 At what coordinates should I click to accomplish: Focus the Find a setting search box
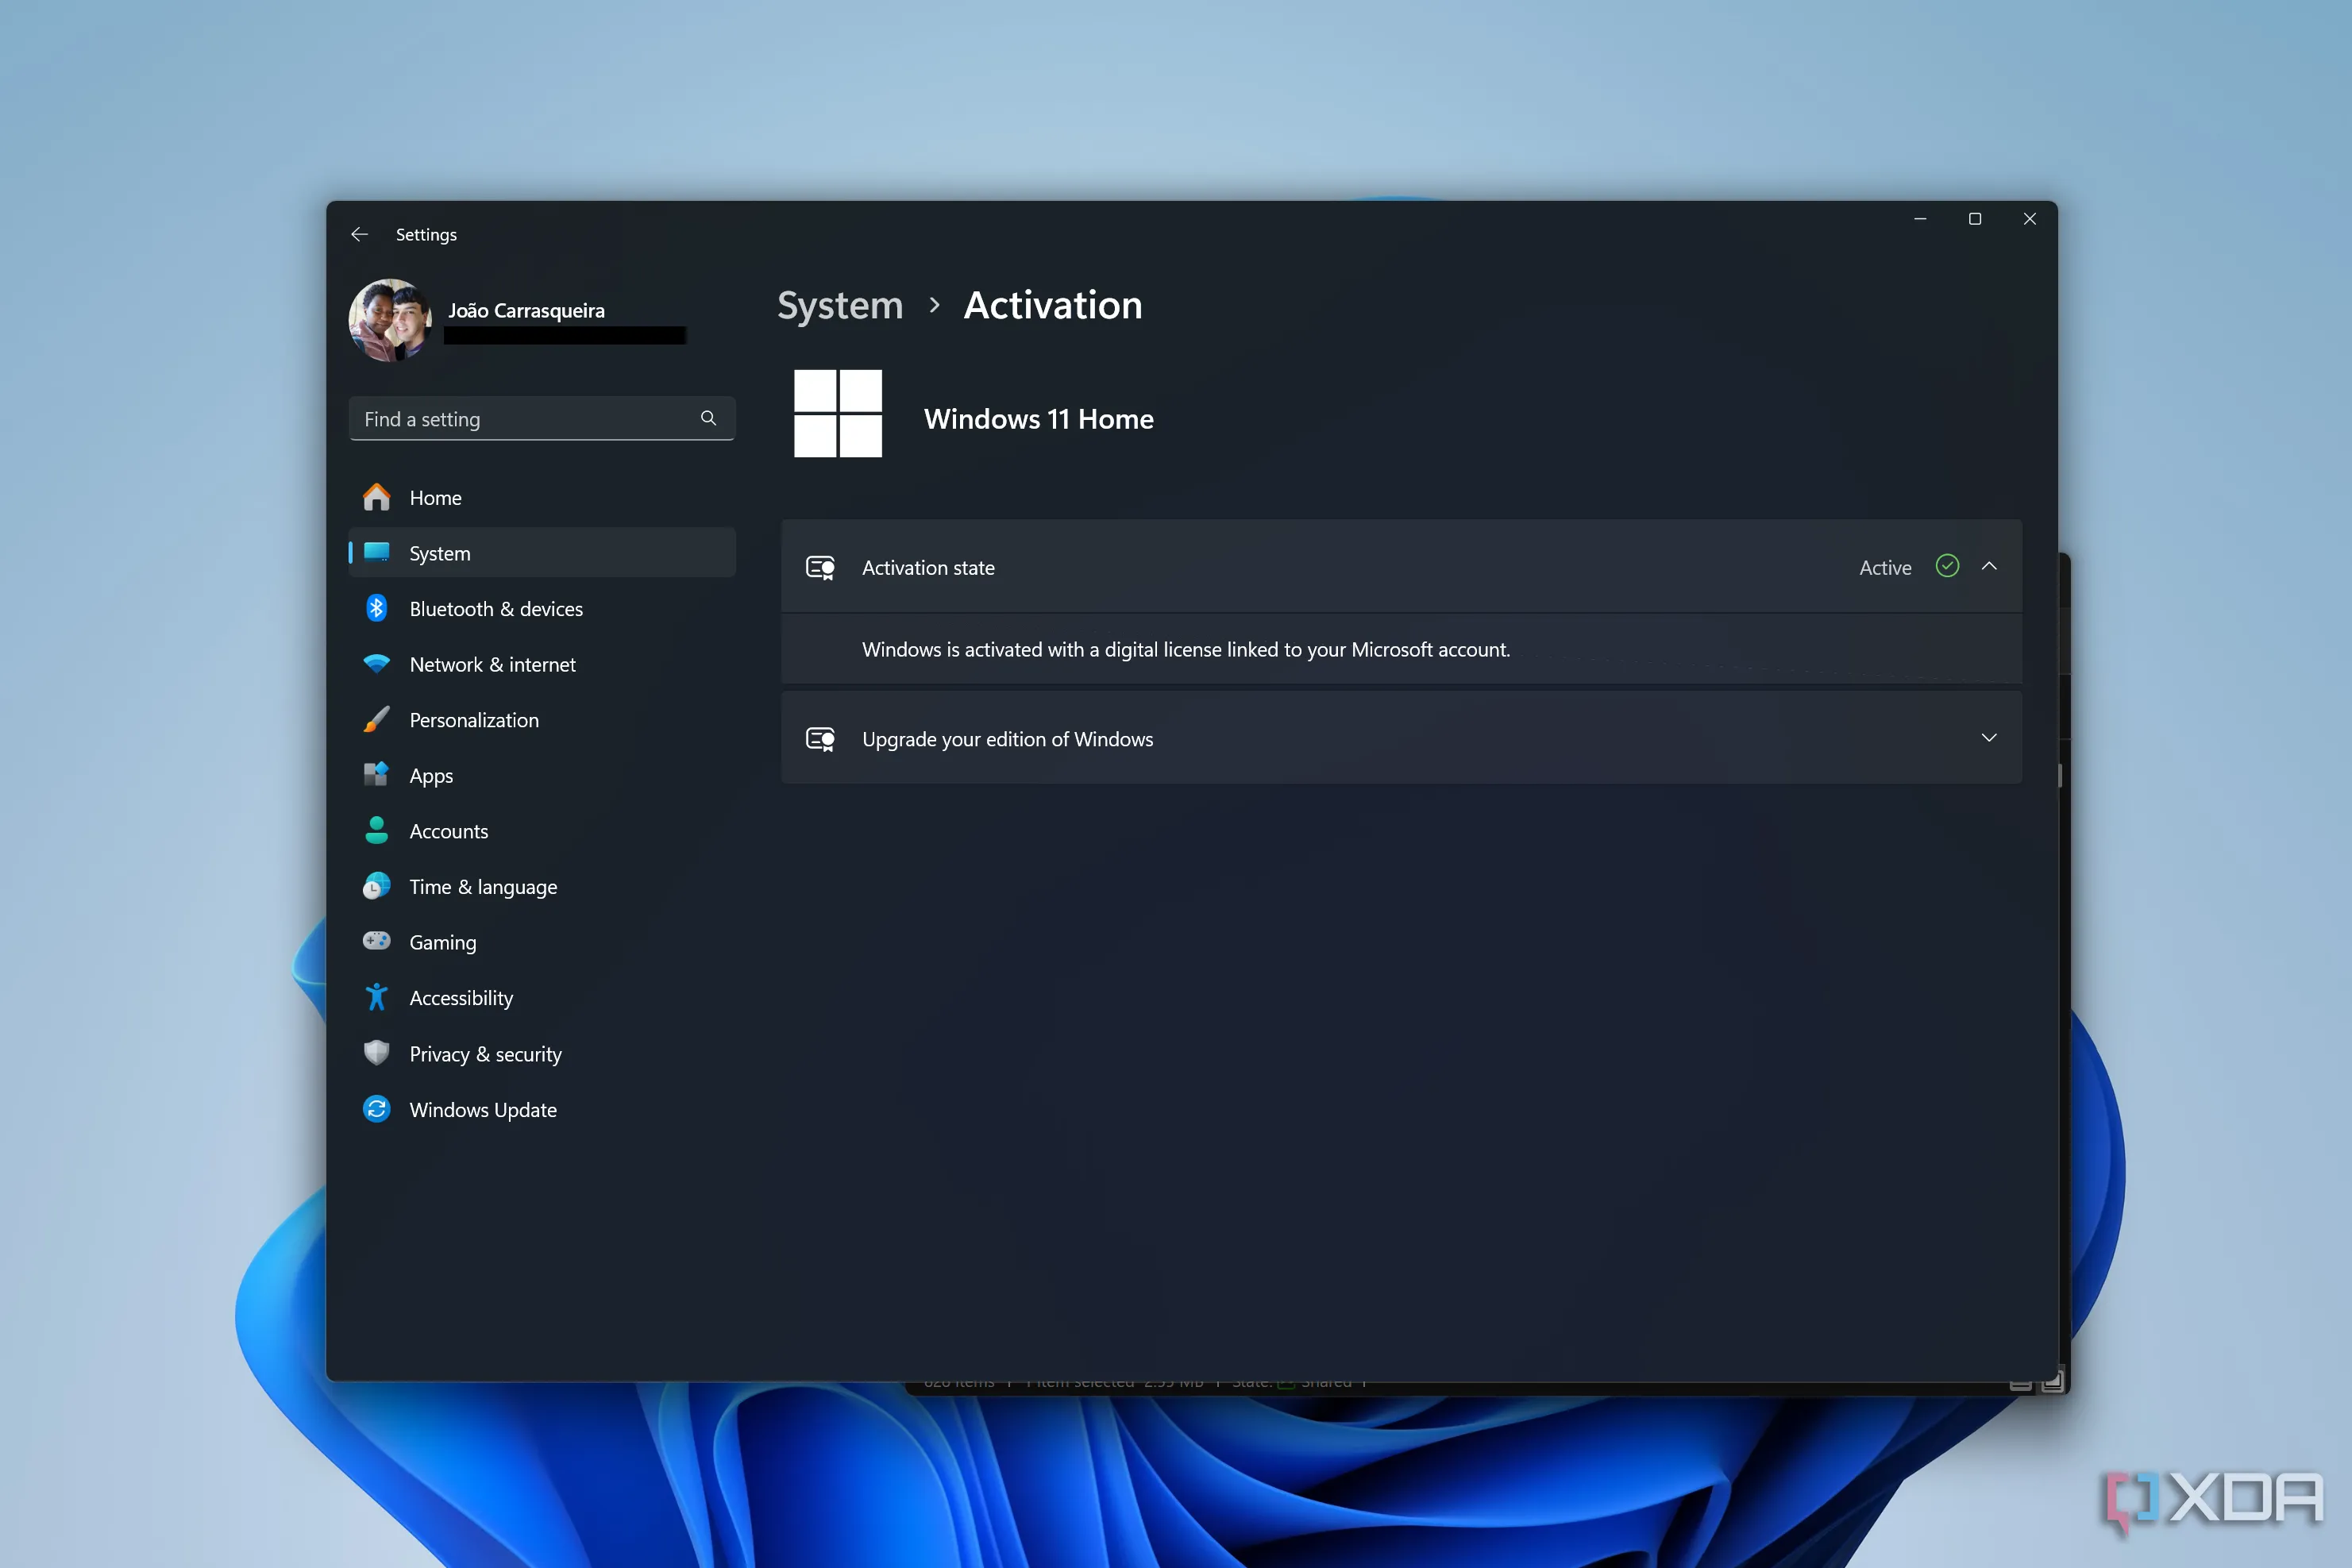(541, 419)
